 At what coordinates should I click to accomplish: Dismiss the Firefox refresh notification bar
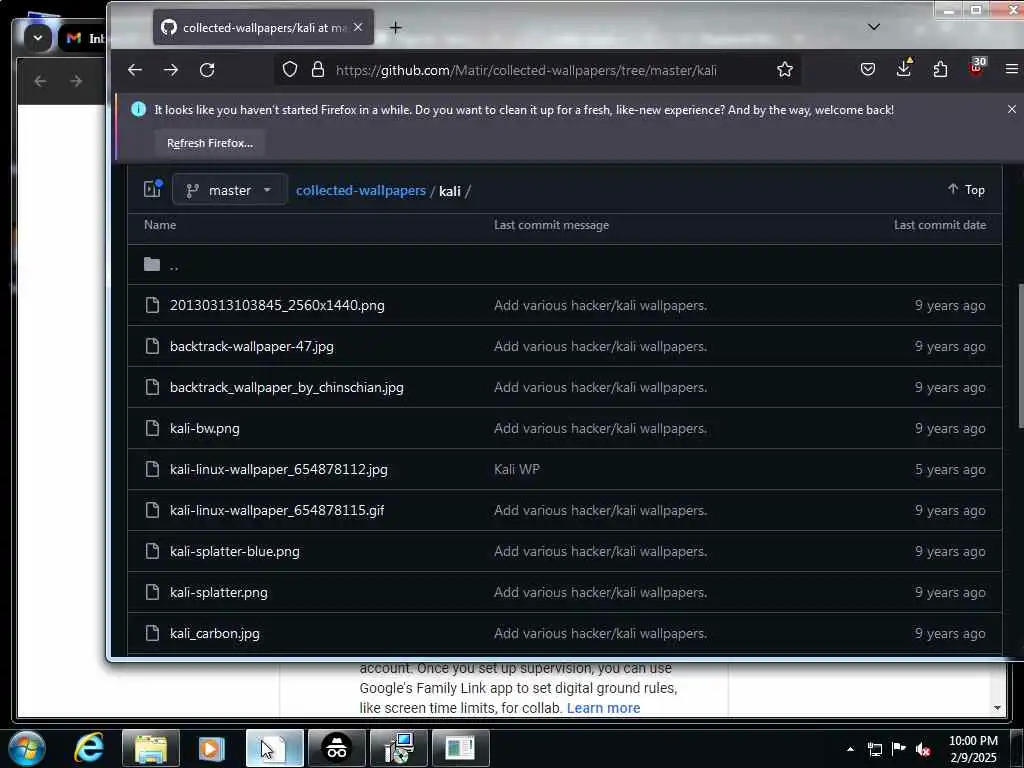[x=1012, y=109]
